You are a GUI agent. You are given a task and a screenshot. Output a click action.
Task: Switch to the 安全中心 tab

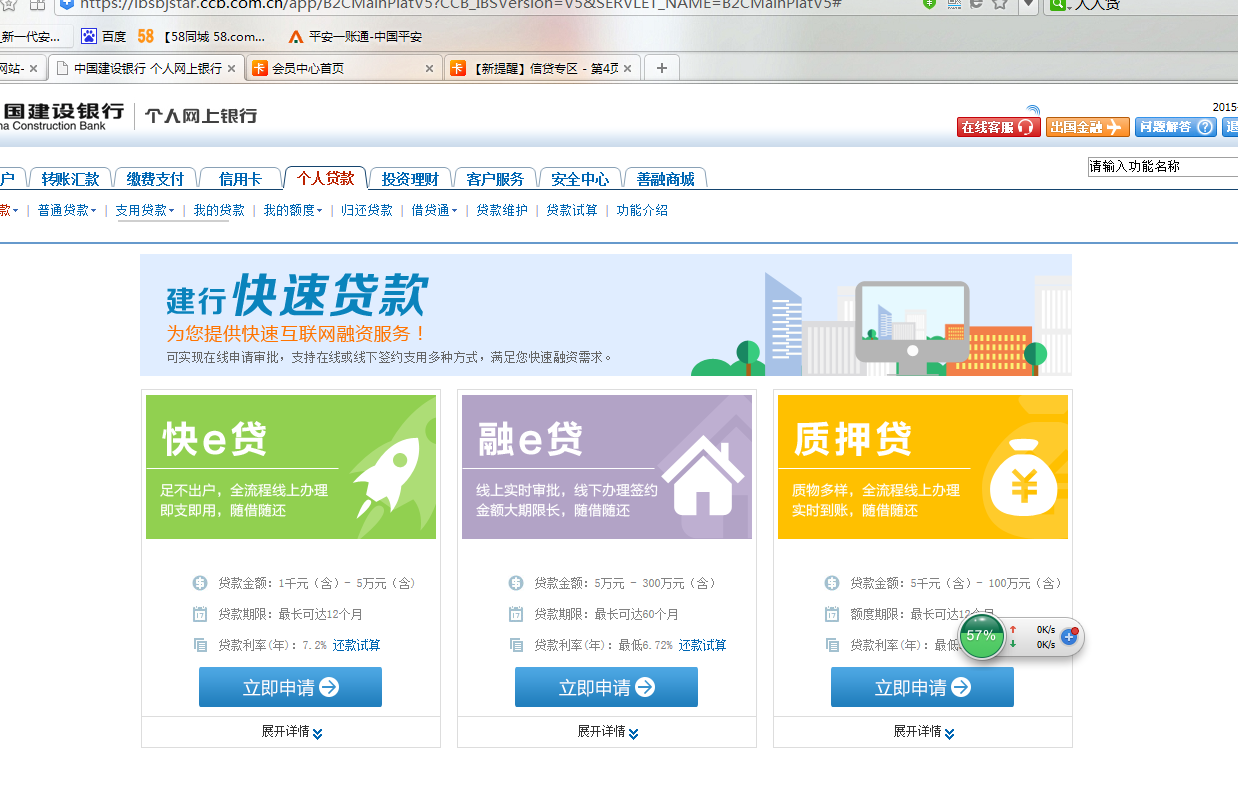580,179
